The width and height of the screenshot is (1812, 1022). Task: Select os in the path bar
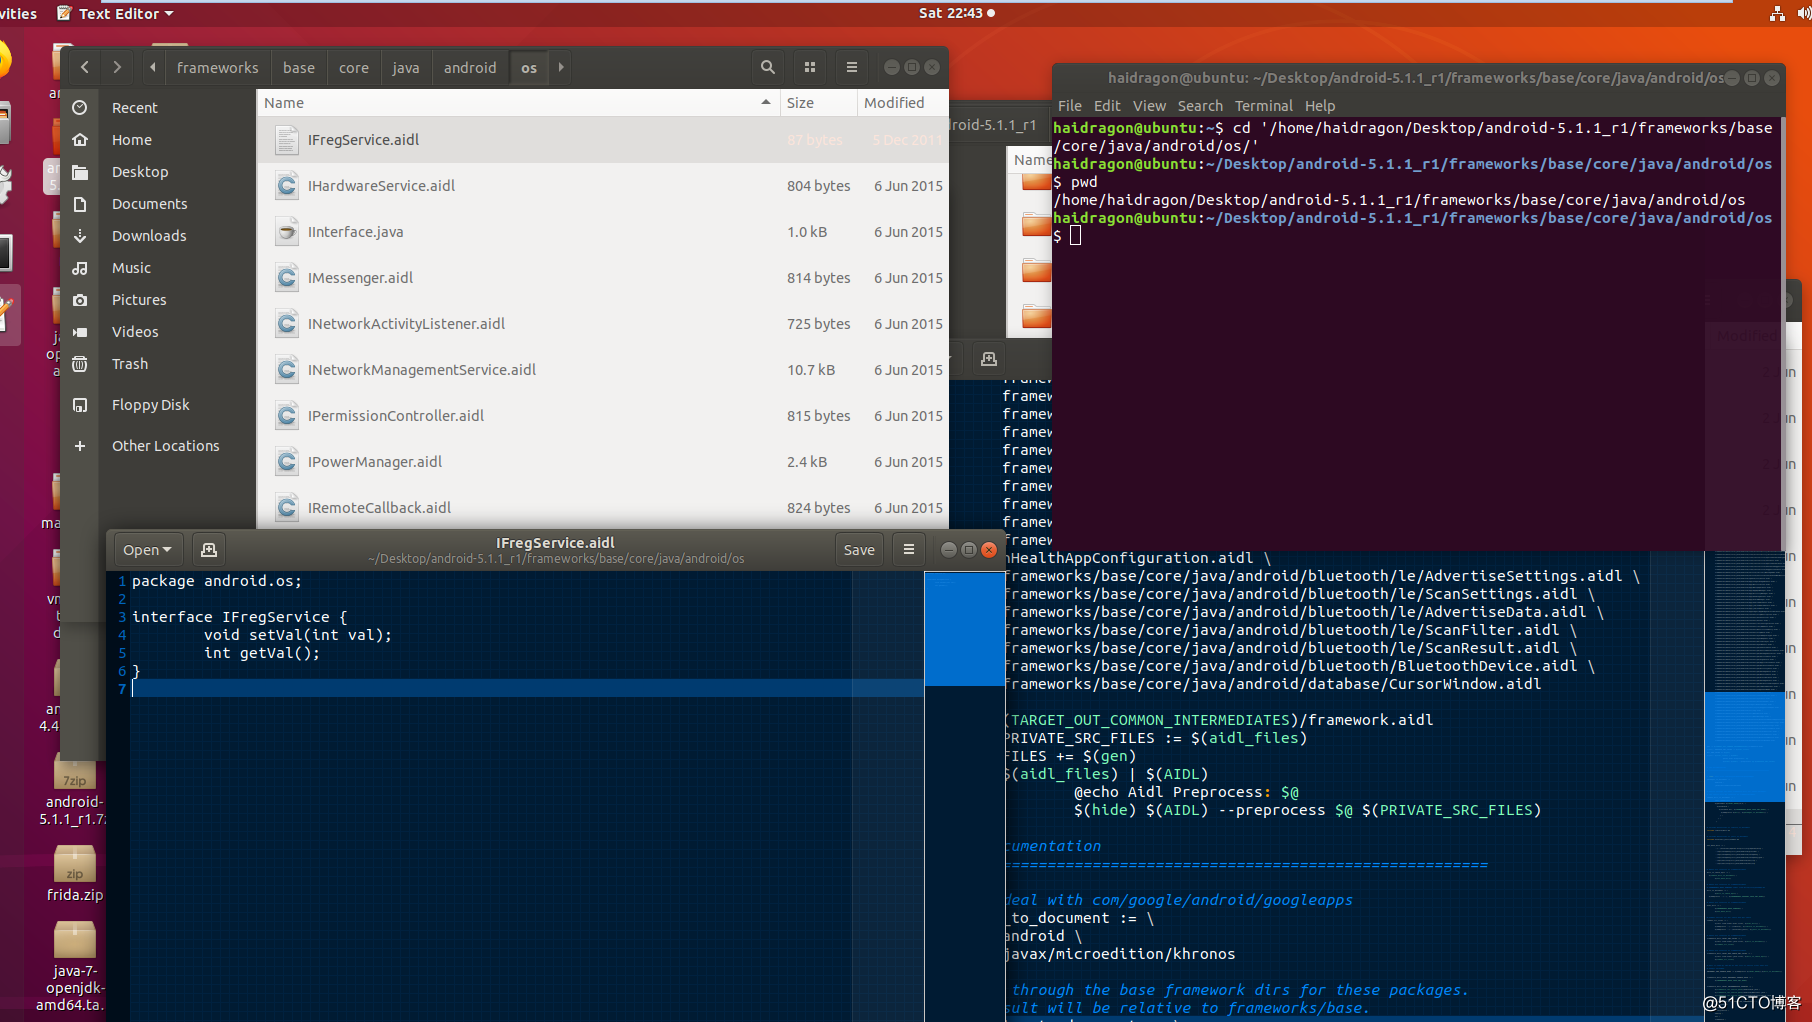click(x=529, y=67)
